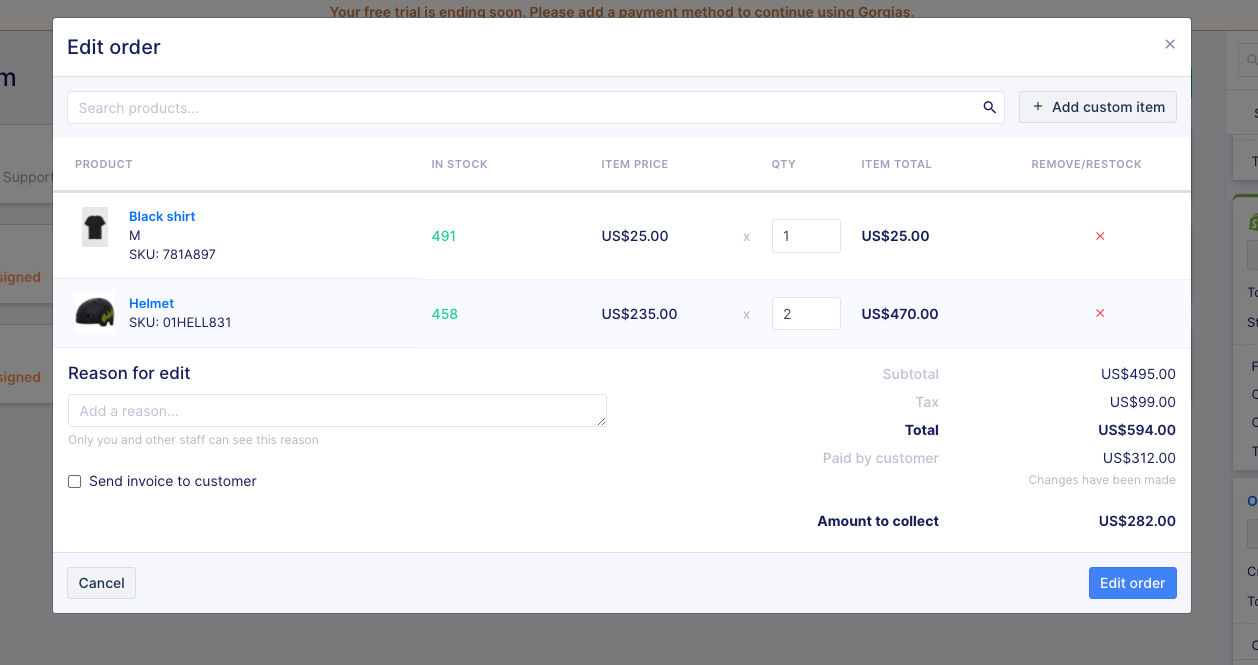Cancel the order edit
This screenshot has width=1258, height=665.
click(101, 583)
